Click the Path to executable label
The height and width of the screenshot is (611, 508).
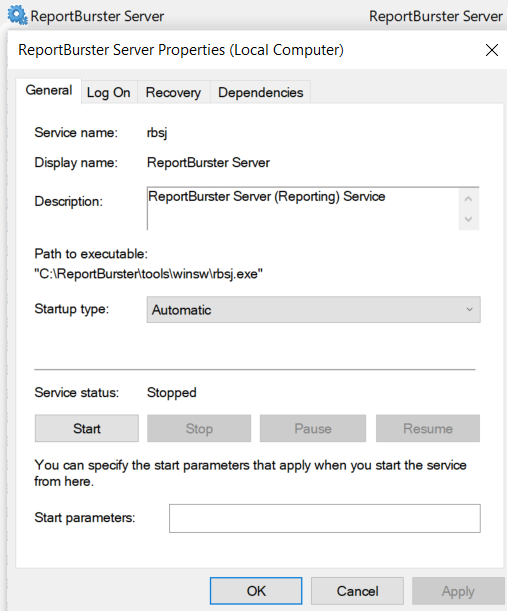tap(91, 254)
